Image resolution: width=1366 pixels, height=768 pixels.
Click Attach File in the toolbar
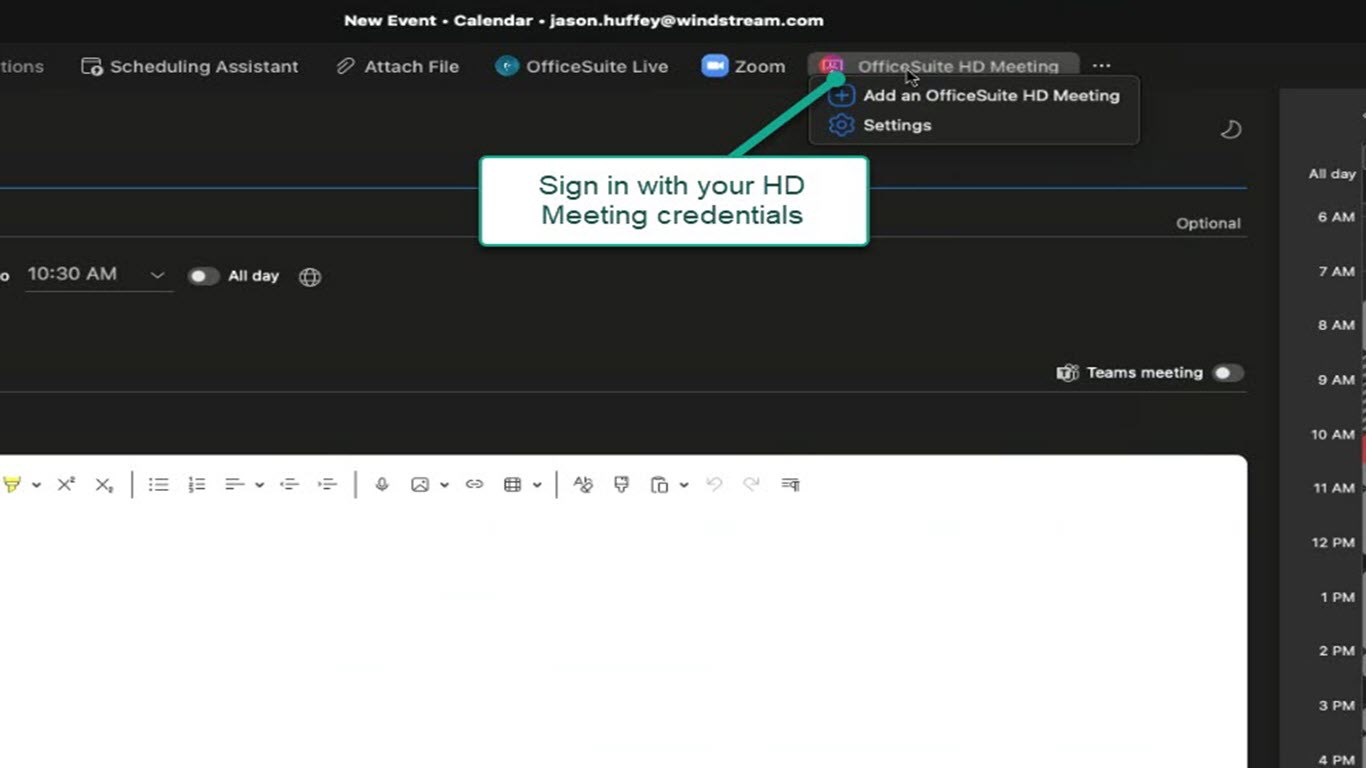398,67
